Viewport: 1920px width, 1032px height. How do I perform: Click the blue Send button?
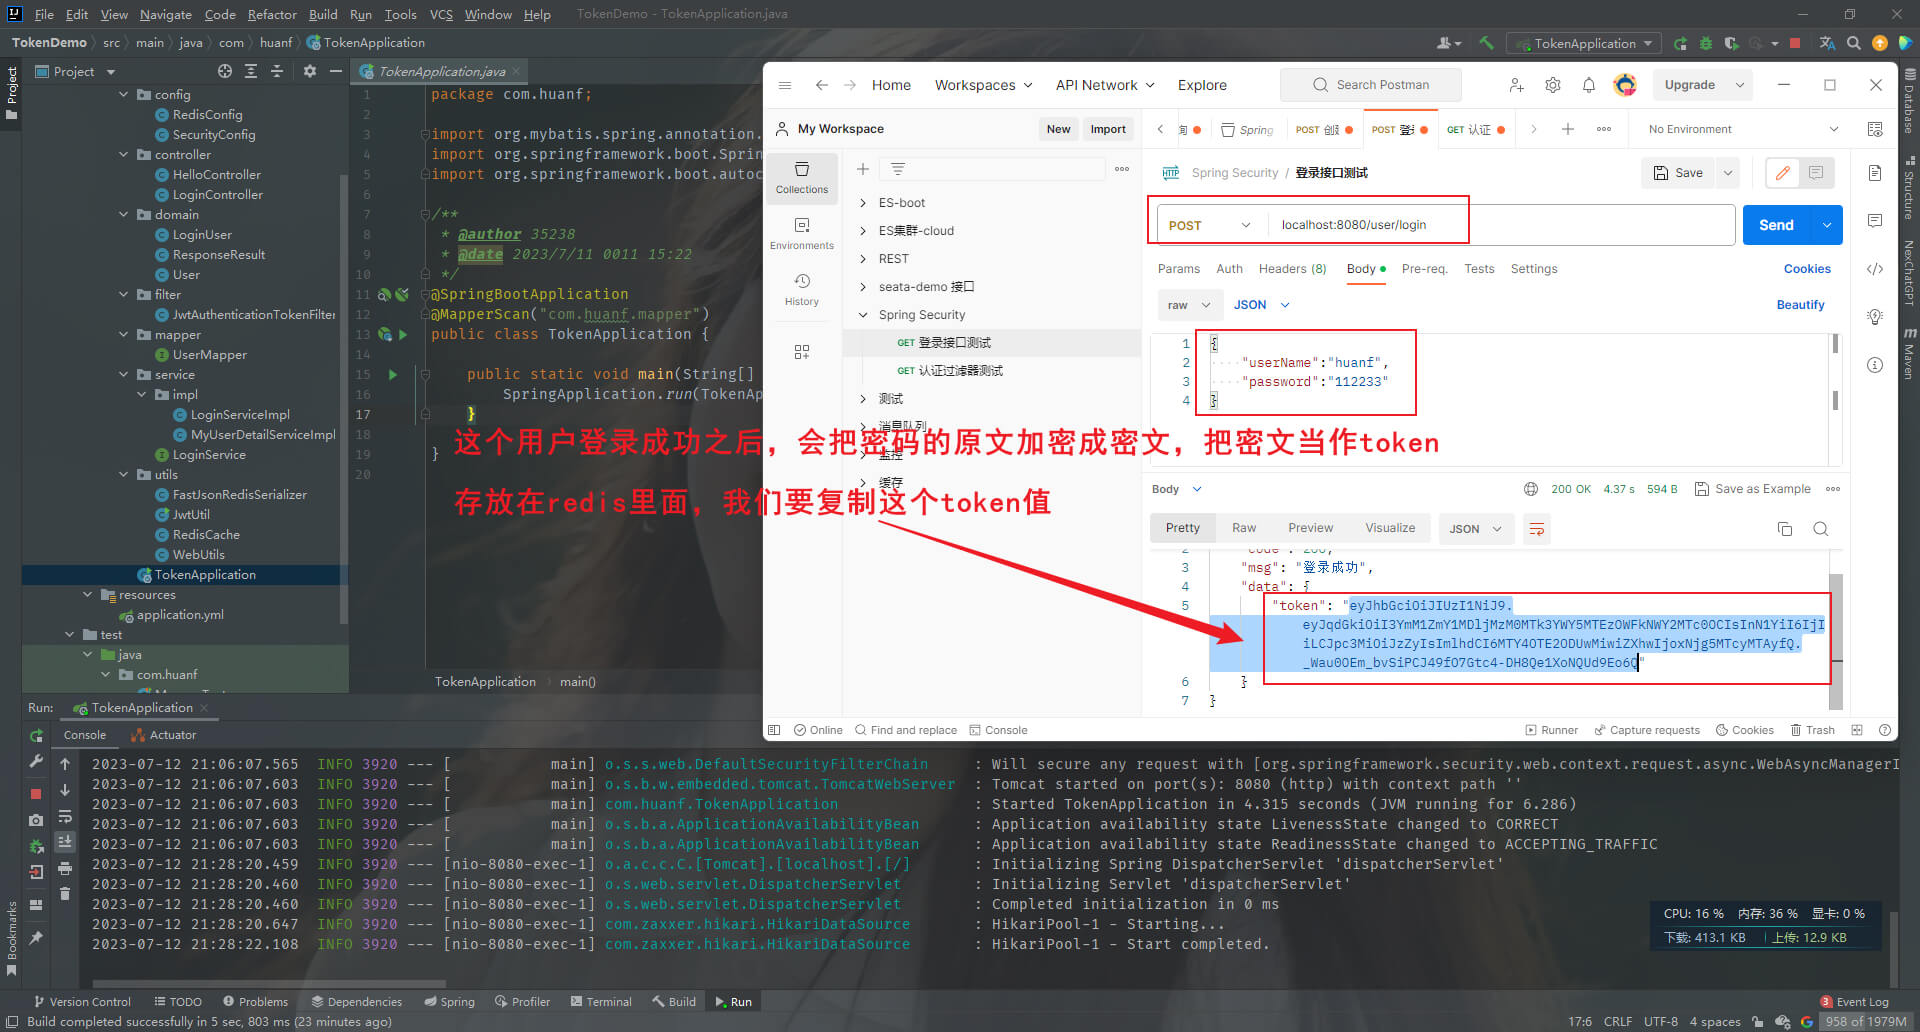click(x=1777, y=225)
